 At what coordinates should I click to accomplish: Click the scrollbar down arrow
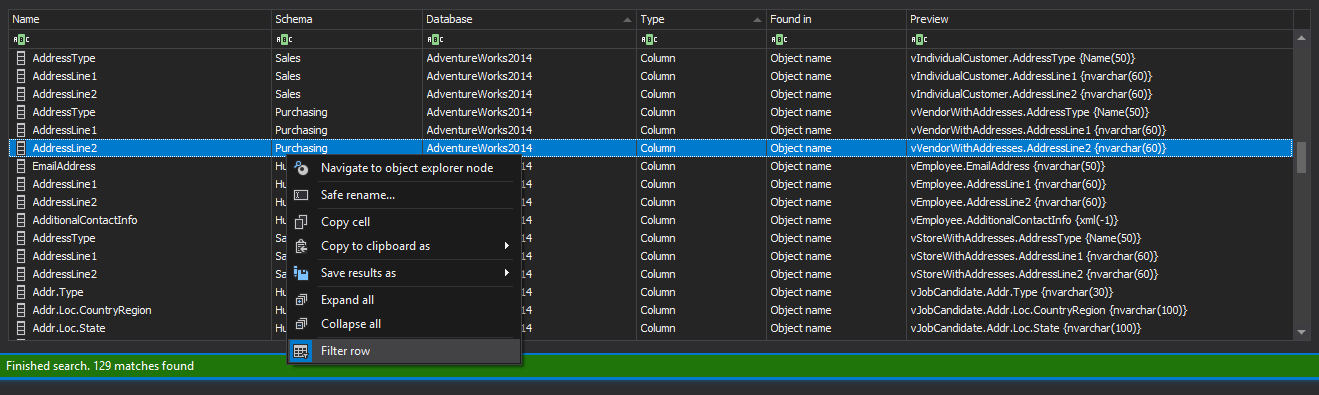(1301, 332)
